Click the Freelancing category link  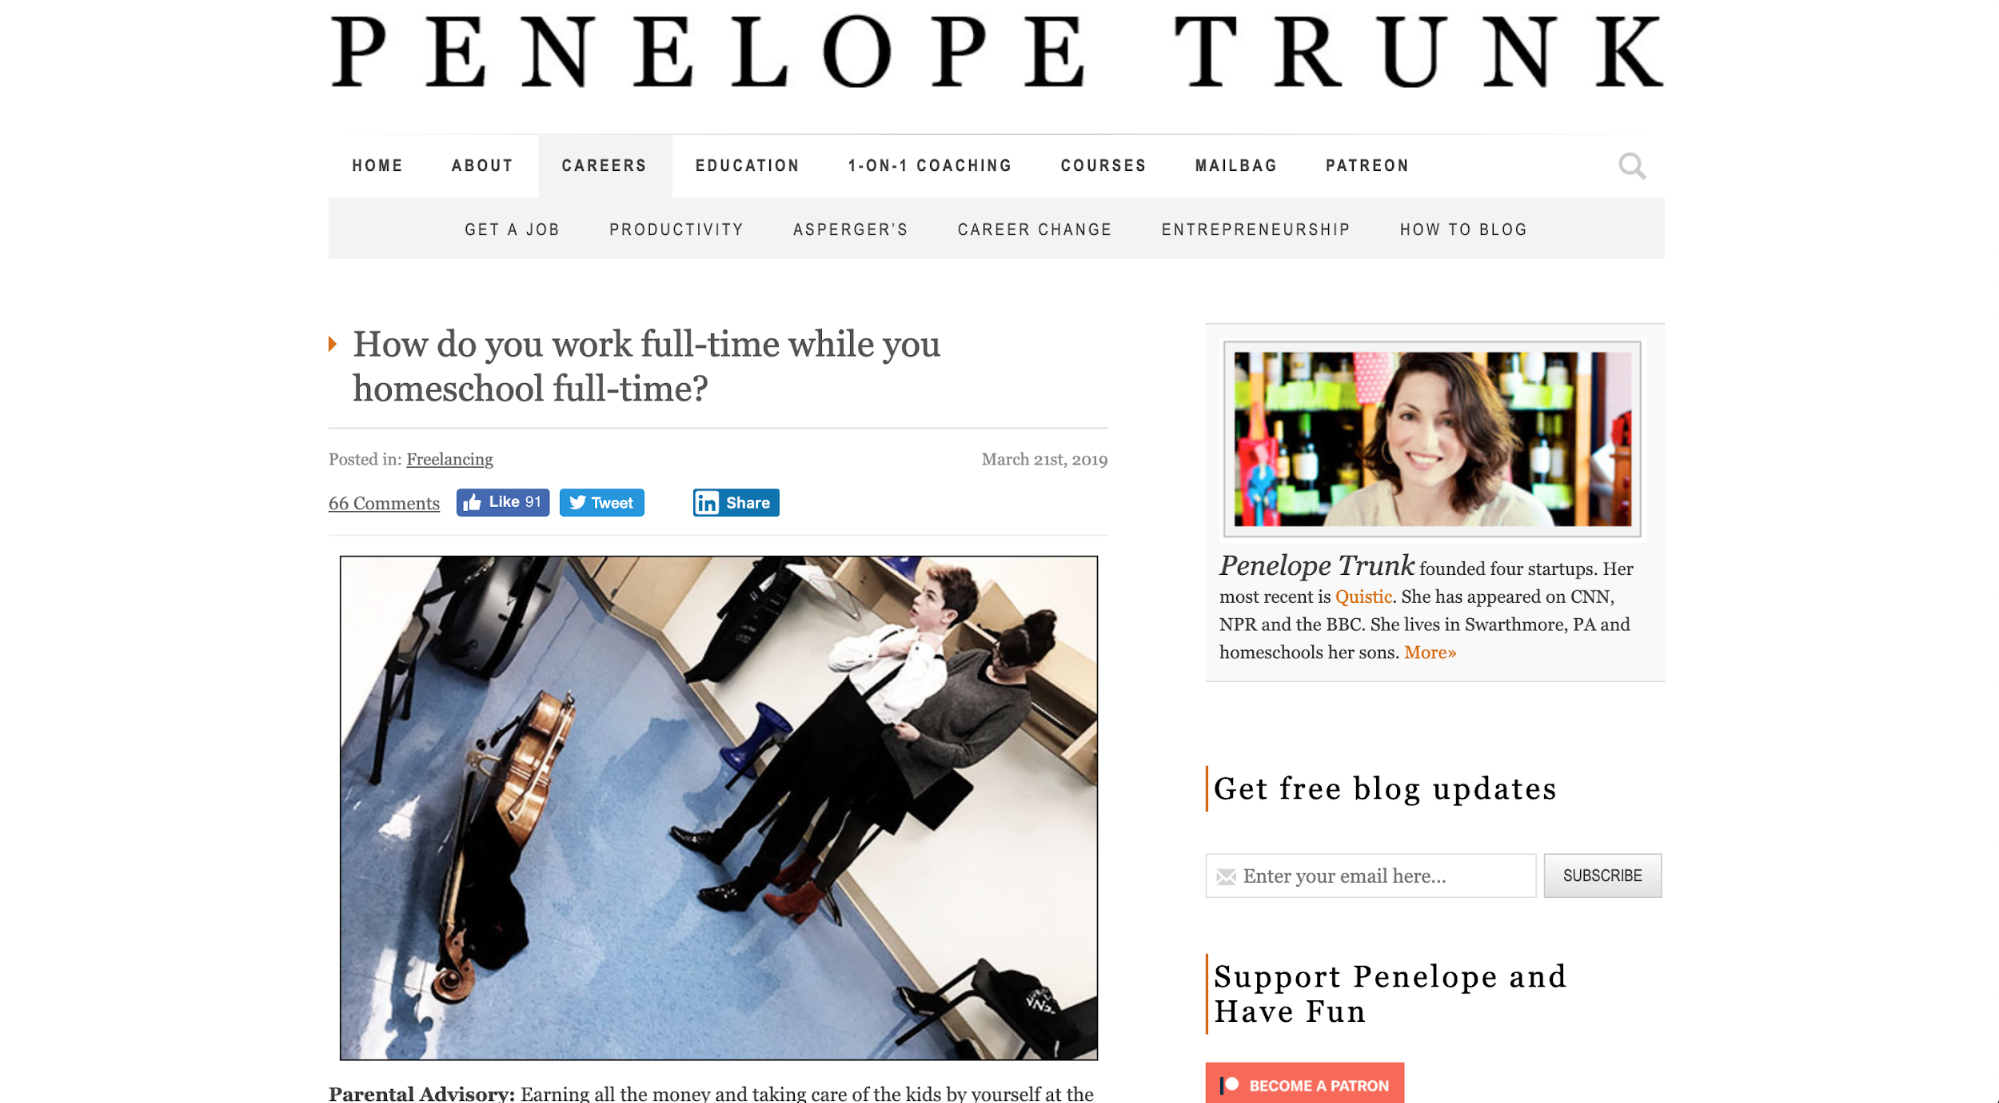click(x=449, y=459)
